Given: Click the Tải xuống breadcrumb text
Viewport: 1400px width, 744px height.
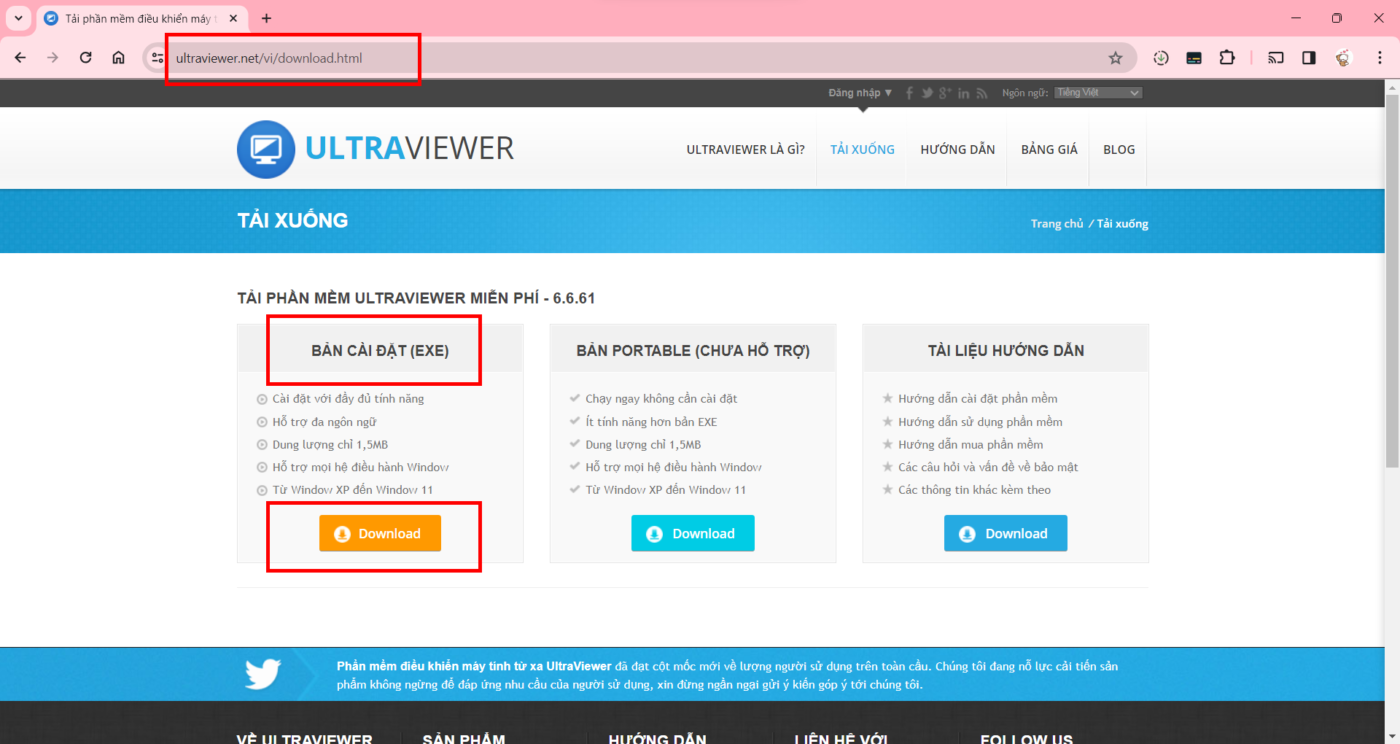Looking at the screenshot, I should pyautogui.click(x=1123, y=224).
